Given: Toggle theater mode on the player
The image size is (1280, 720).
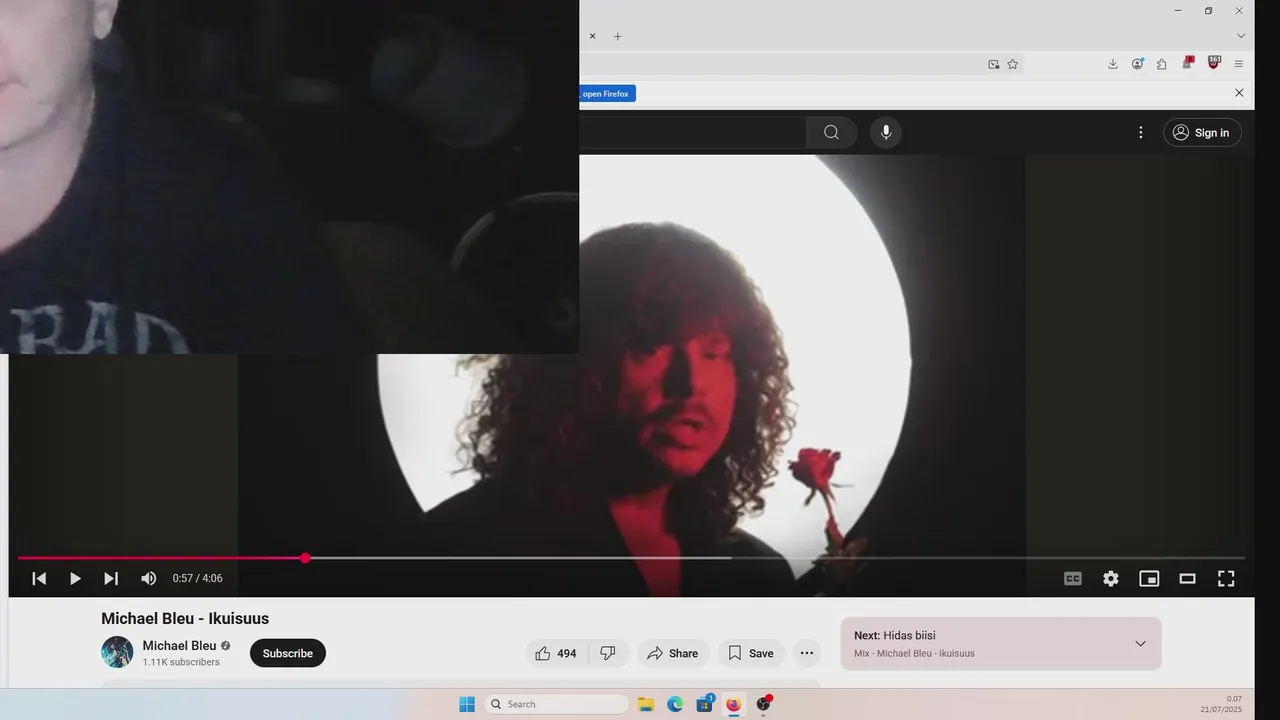Looking at the screenshot, I should (1187, 578).
